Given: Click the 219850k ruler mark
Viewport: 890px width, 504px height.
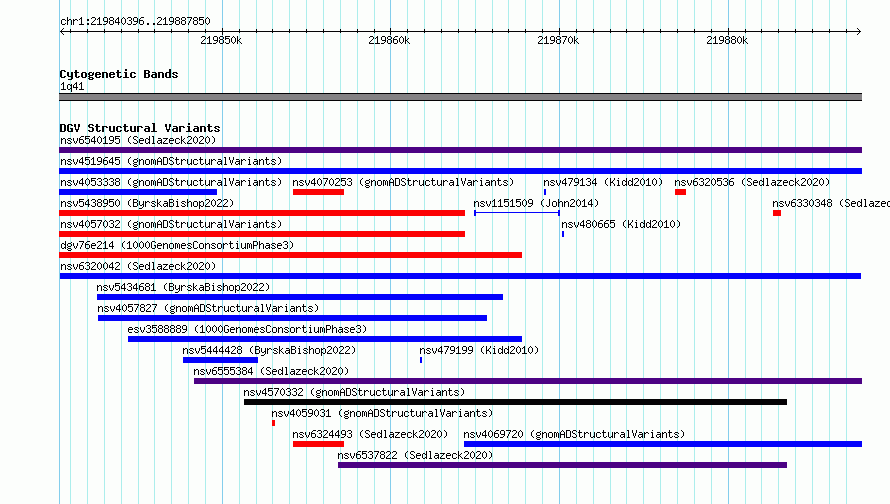Looking at the screenshot, I should 221,40.
